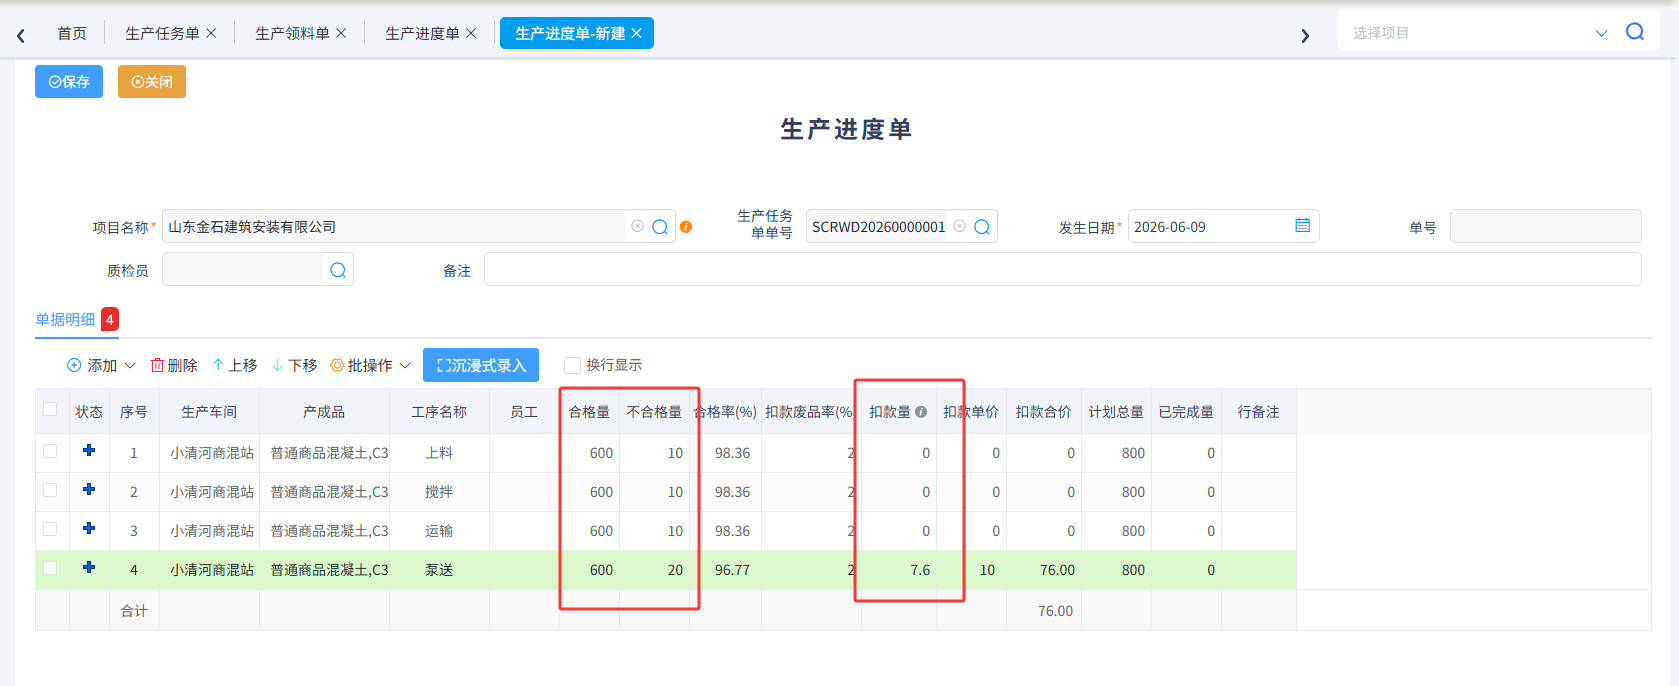Screen dimensions: 1679x686
Task: Click the orange info icon beside 项目名称
Action: [686, 227]
